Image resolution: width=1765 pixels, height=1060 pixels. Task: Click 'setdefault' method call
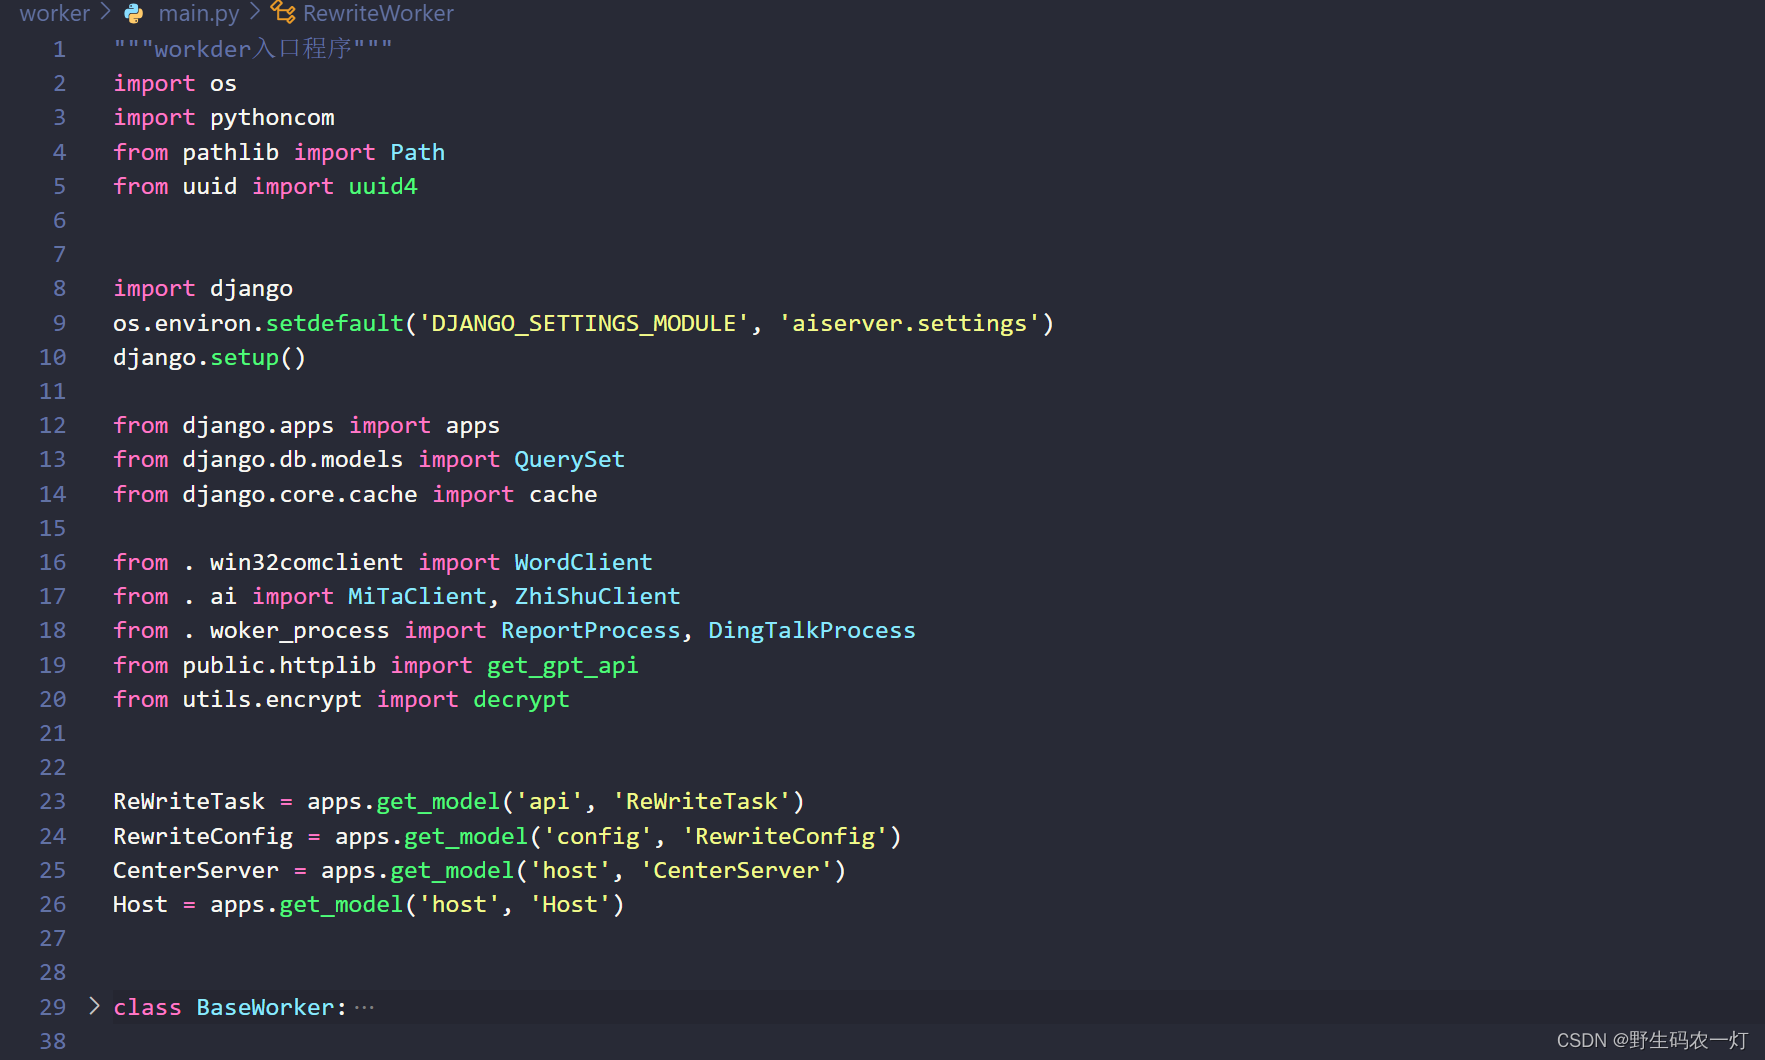[x=335, y=323]
